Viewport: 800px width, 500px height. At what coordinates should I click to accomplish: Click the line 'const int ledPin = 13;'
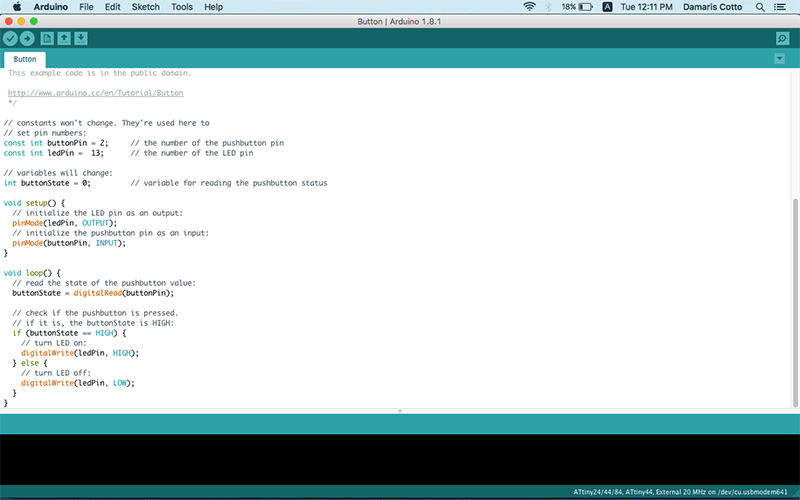pyautogui.click(x=54, y=153)
